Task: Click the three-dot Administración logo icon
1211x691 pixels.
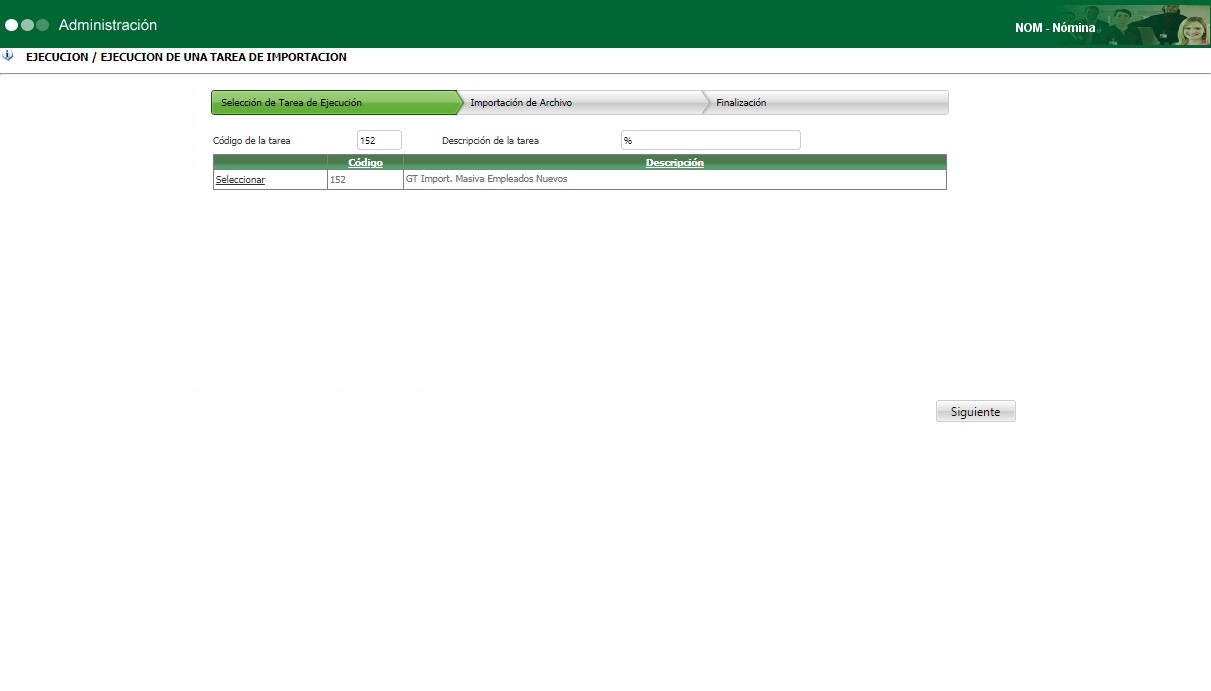Action: click(x=27, y=25)
